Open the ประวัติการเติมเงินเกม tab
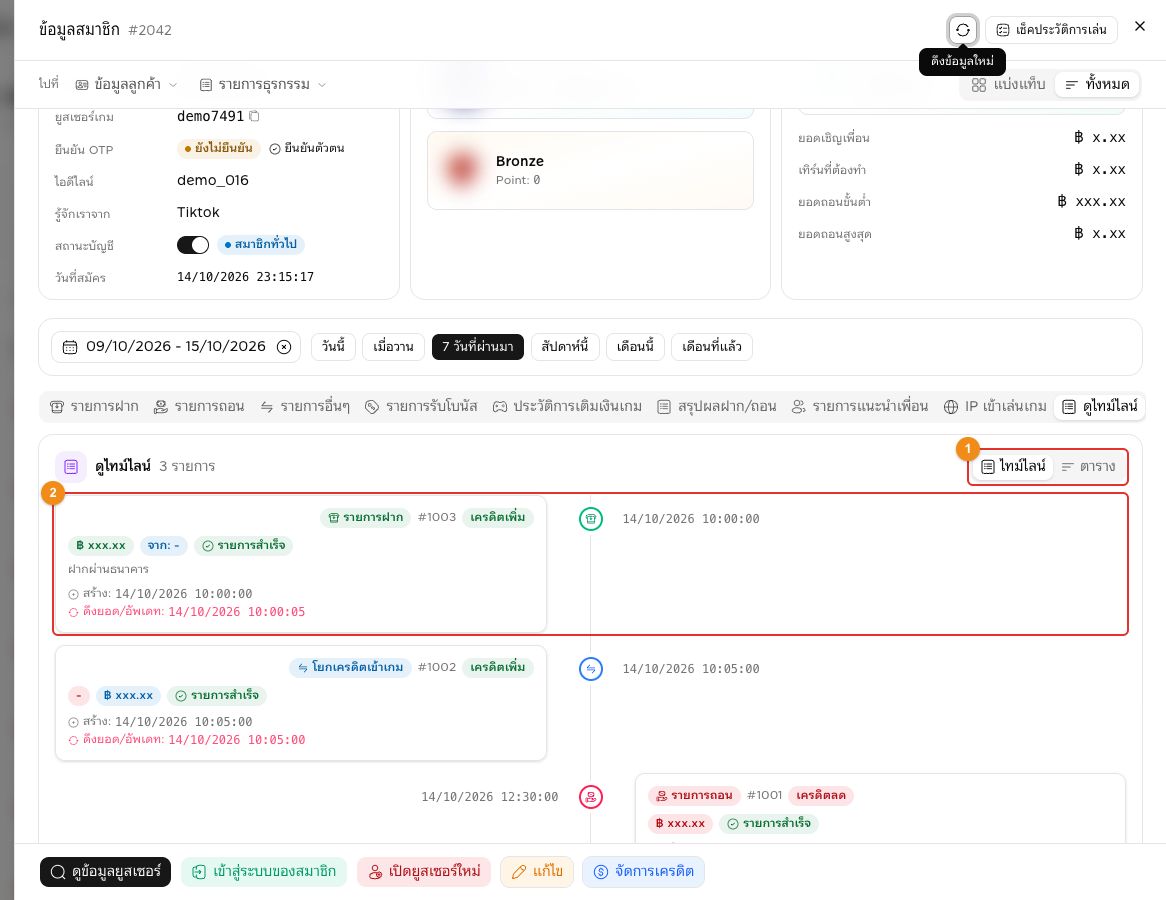Image resolution: width=1166 pixels, height=900 pixels. (x=567, y=406)
